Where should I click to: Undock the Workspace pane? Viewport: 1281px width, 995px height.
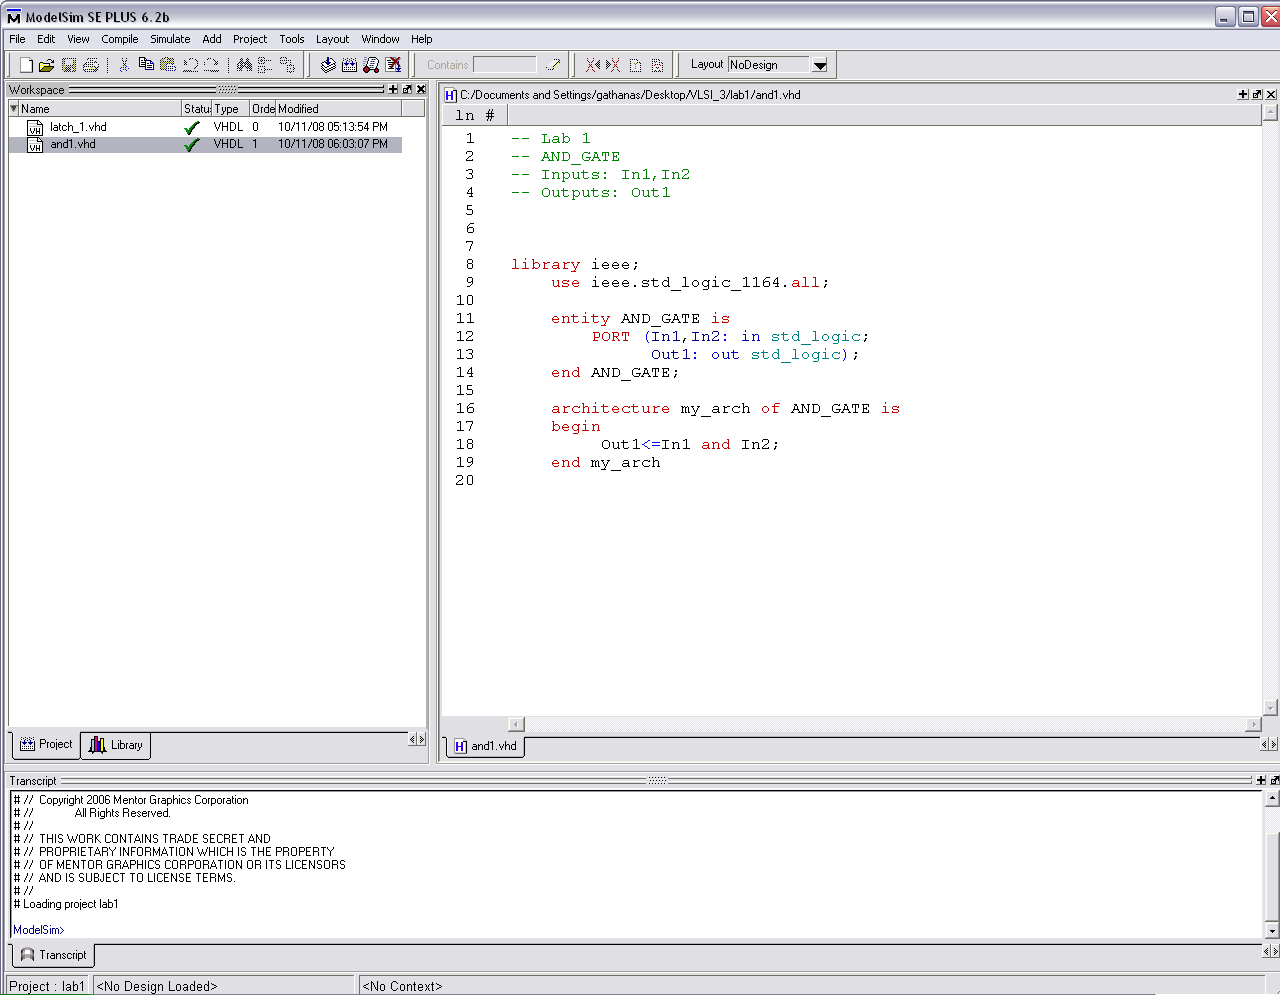coord(407,90)
